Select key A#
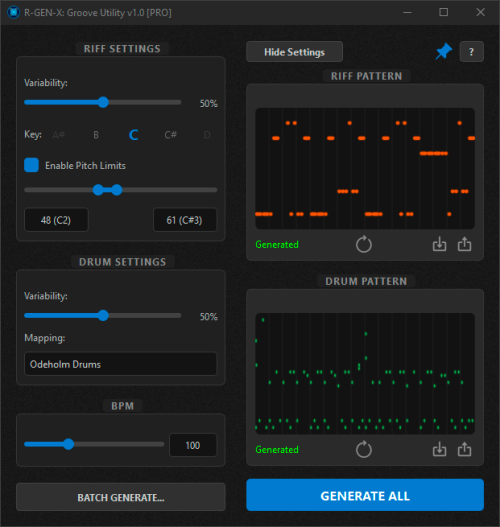Screen dimensions: 500x527 pos(59,135)
